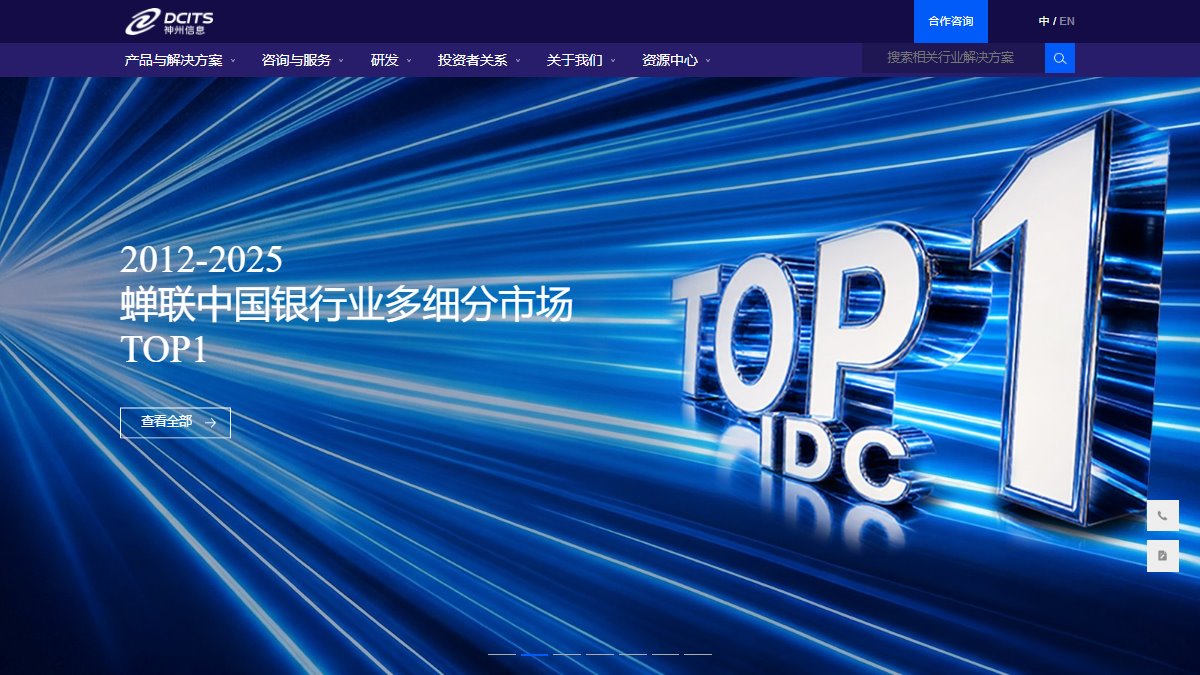This screenshot has width=1200, height=675.
Task: Click the blue magnifier search icon
Action: pyautogui.click(x=1060, y=58)
